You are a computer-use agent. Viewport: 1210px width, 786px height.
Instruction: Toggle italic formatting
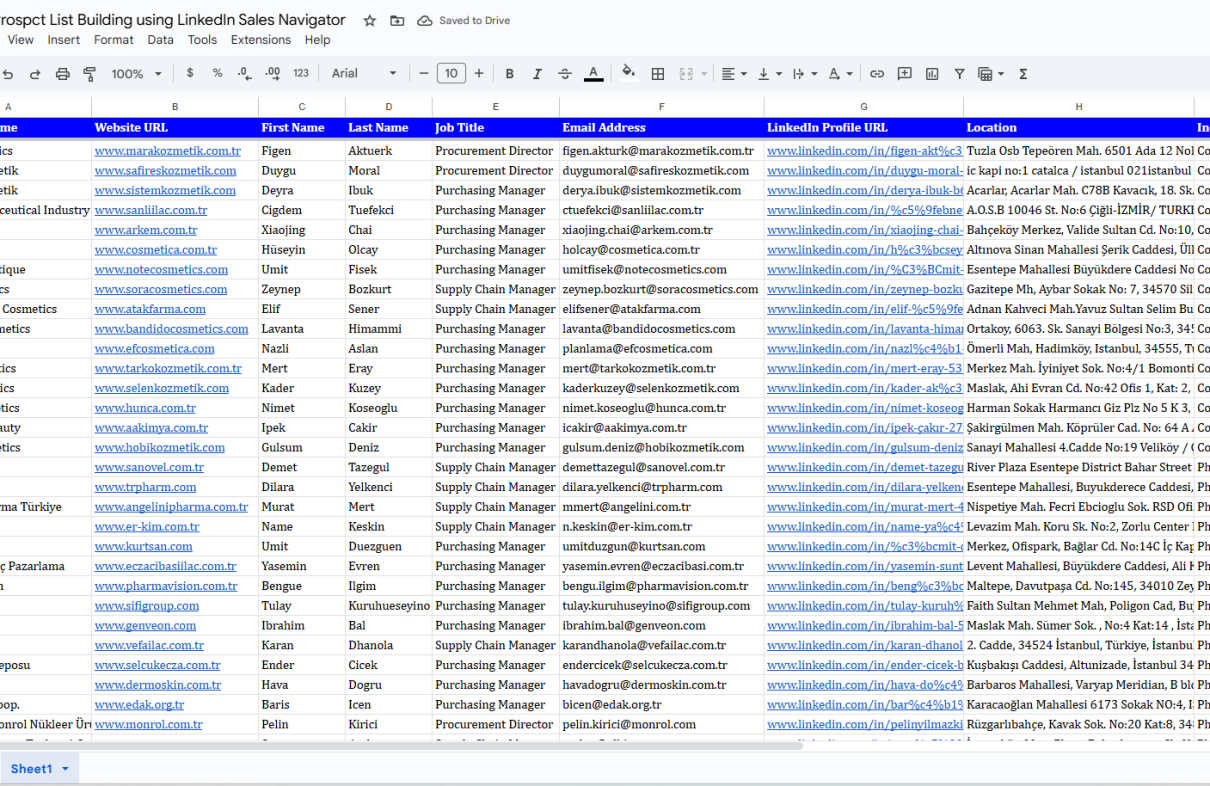(537, 74)
